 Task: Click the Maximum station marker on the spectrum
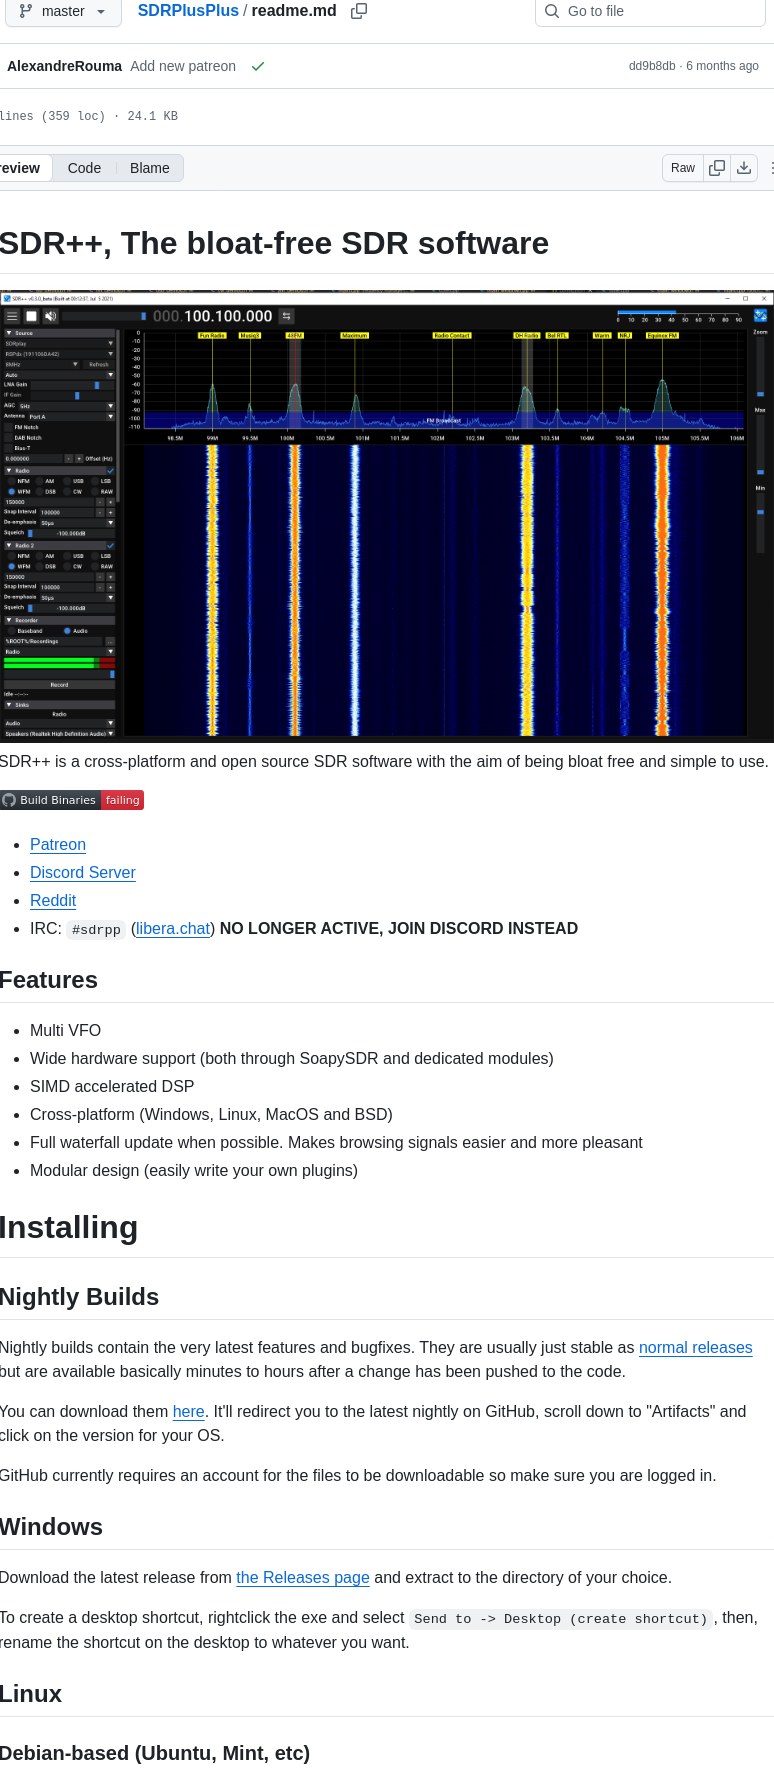click(x=354, y=336)
